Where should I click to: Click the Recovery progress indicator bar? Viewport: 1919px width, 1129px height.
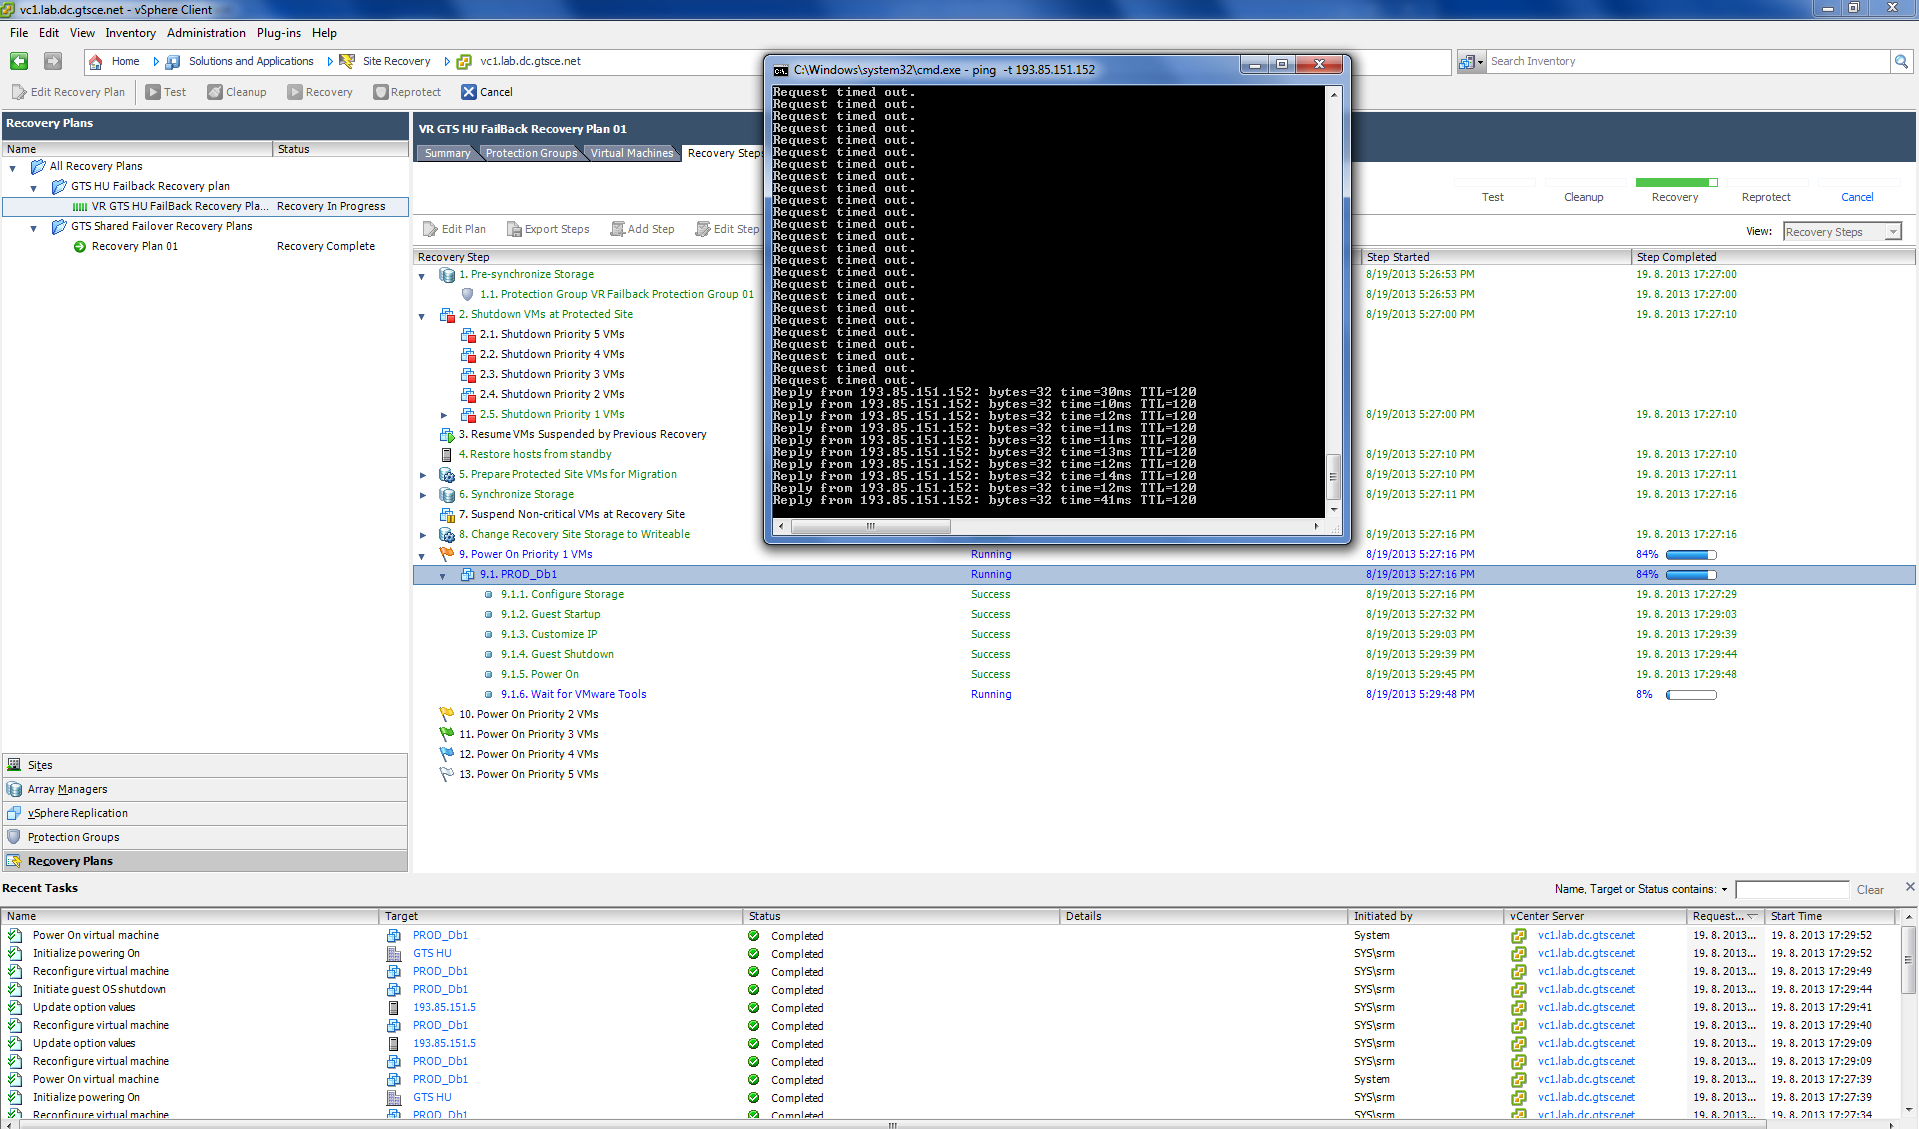[x=1676, y=183]
